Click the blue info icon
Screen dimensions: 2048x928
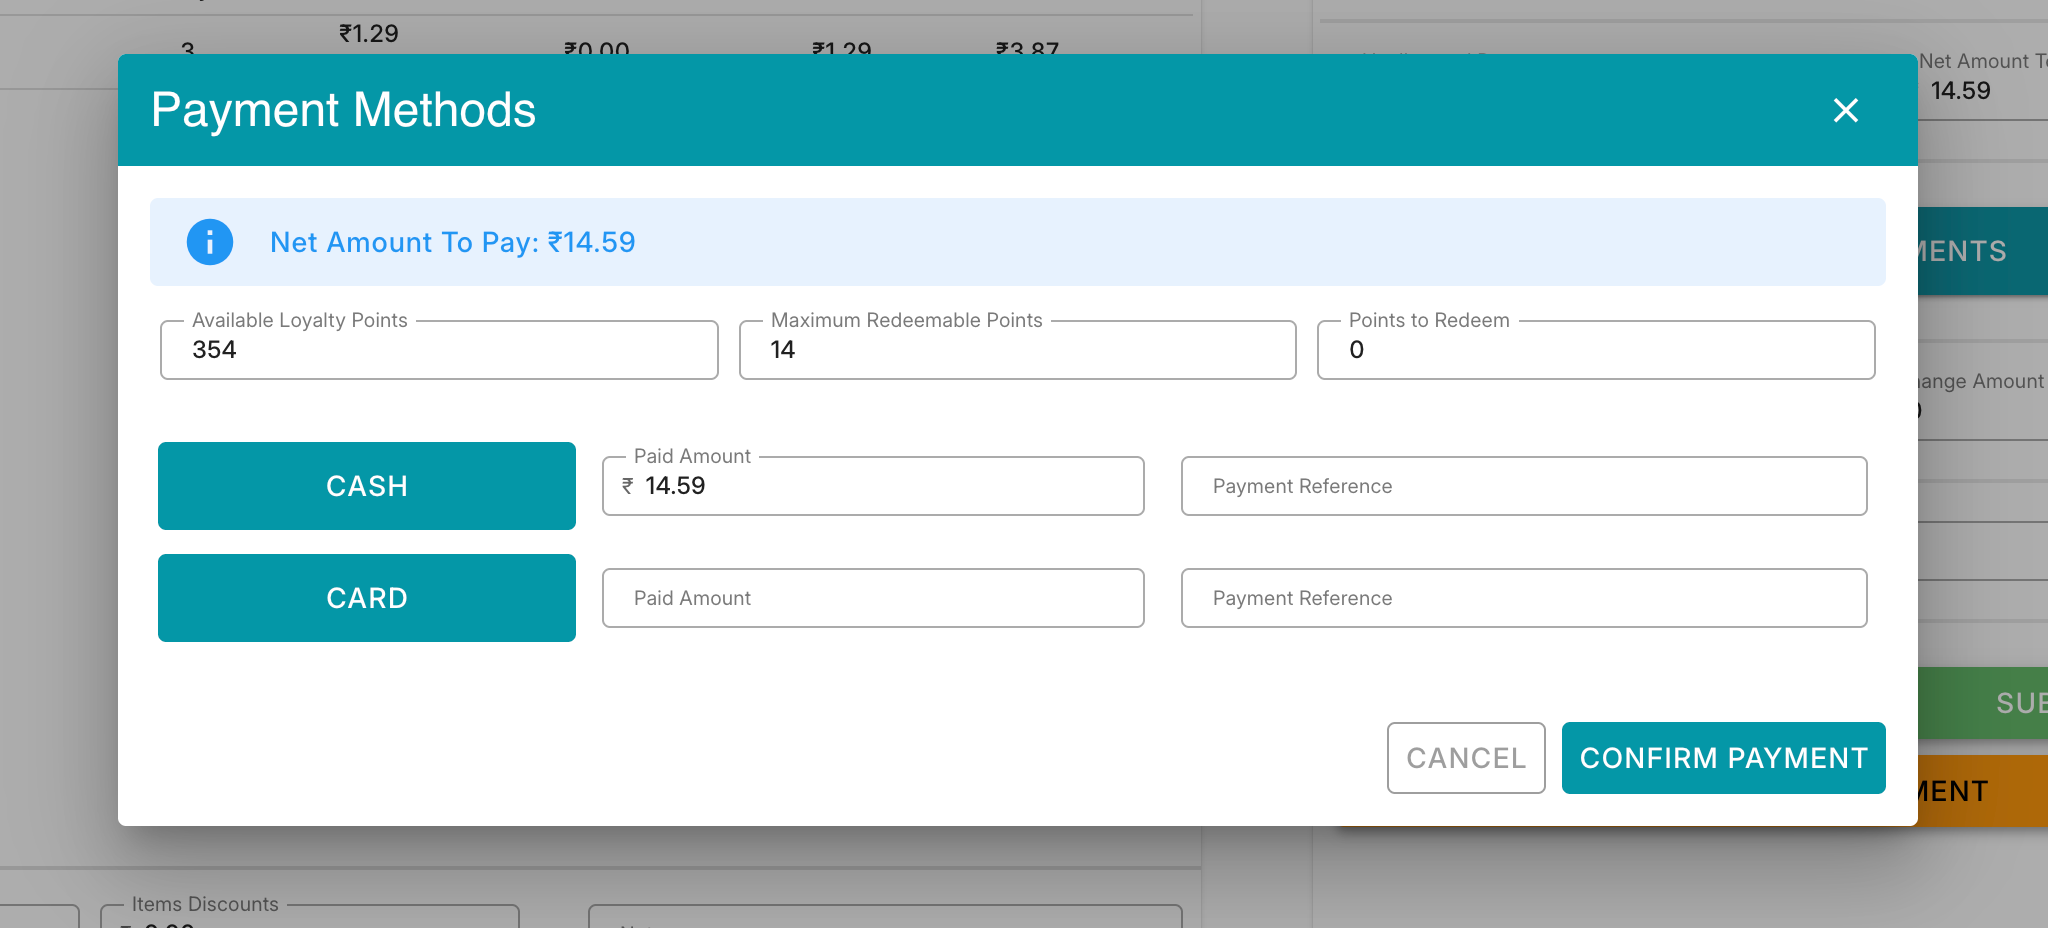point(210,242)
